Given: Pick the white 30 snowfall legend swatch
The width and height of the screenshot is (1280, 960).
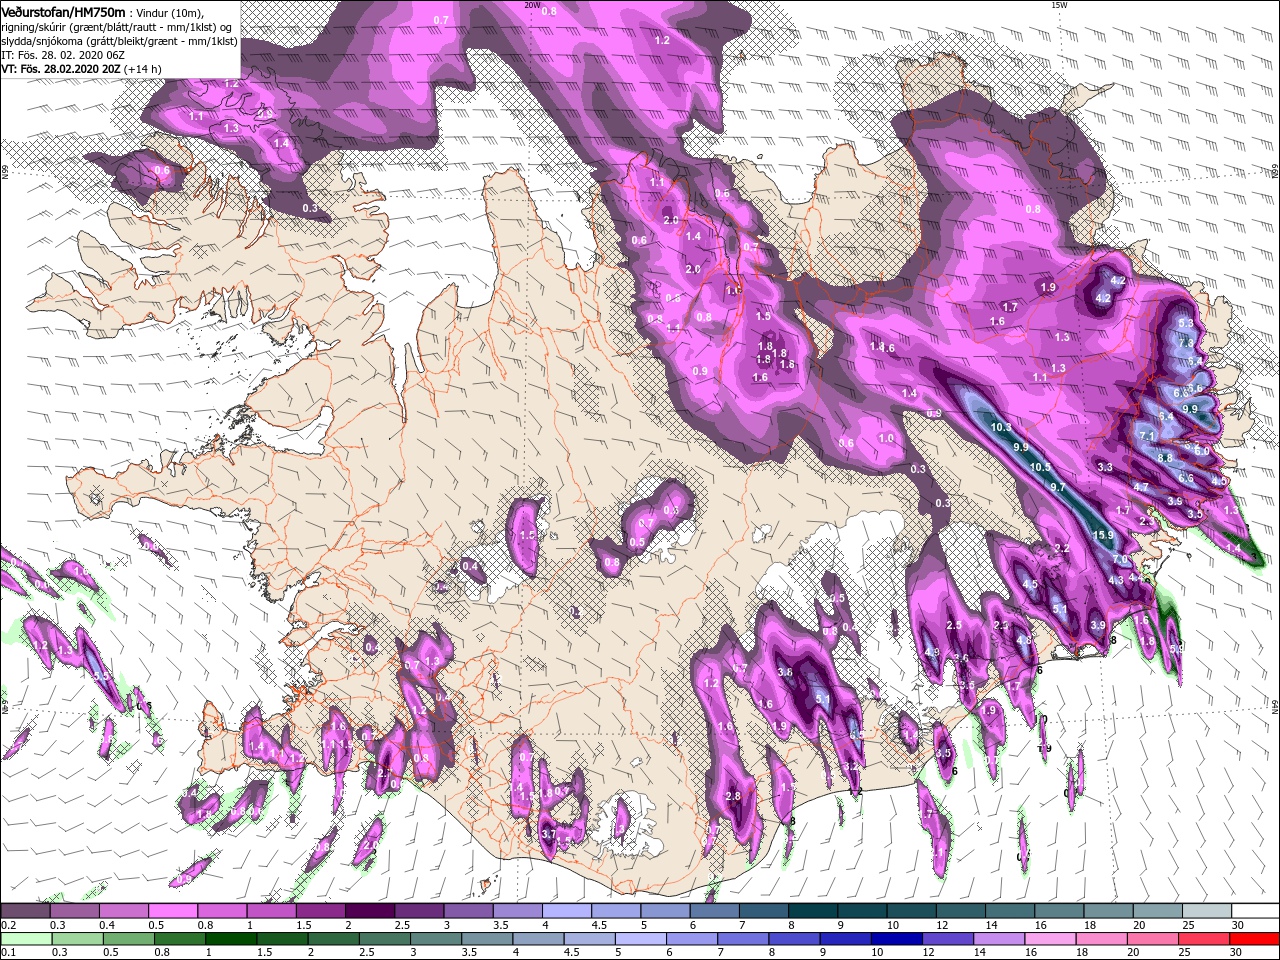Looking at the screenshot, I should (x=1255, y=911).
